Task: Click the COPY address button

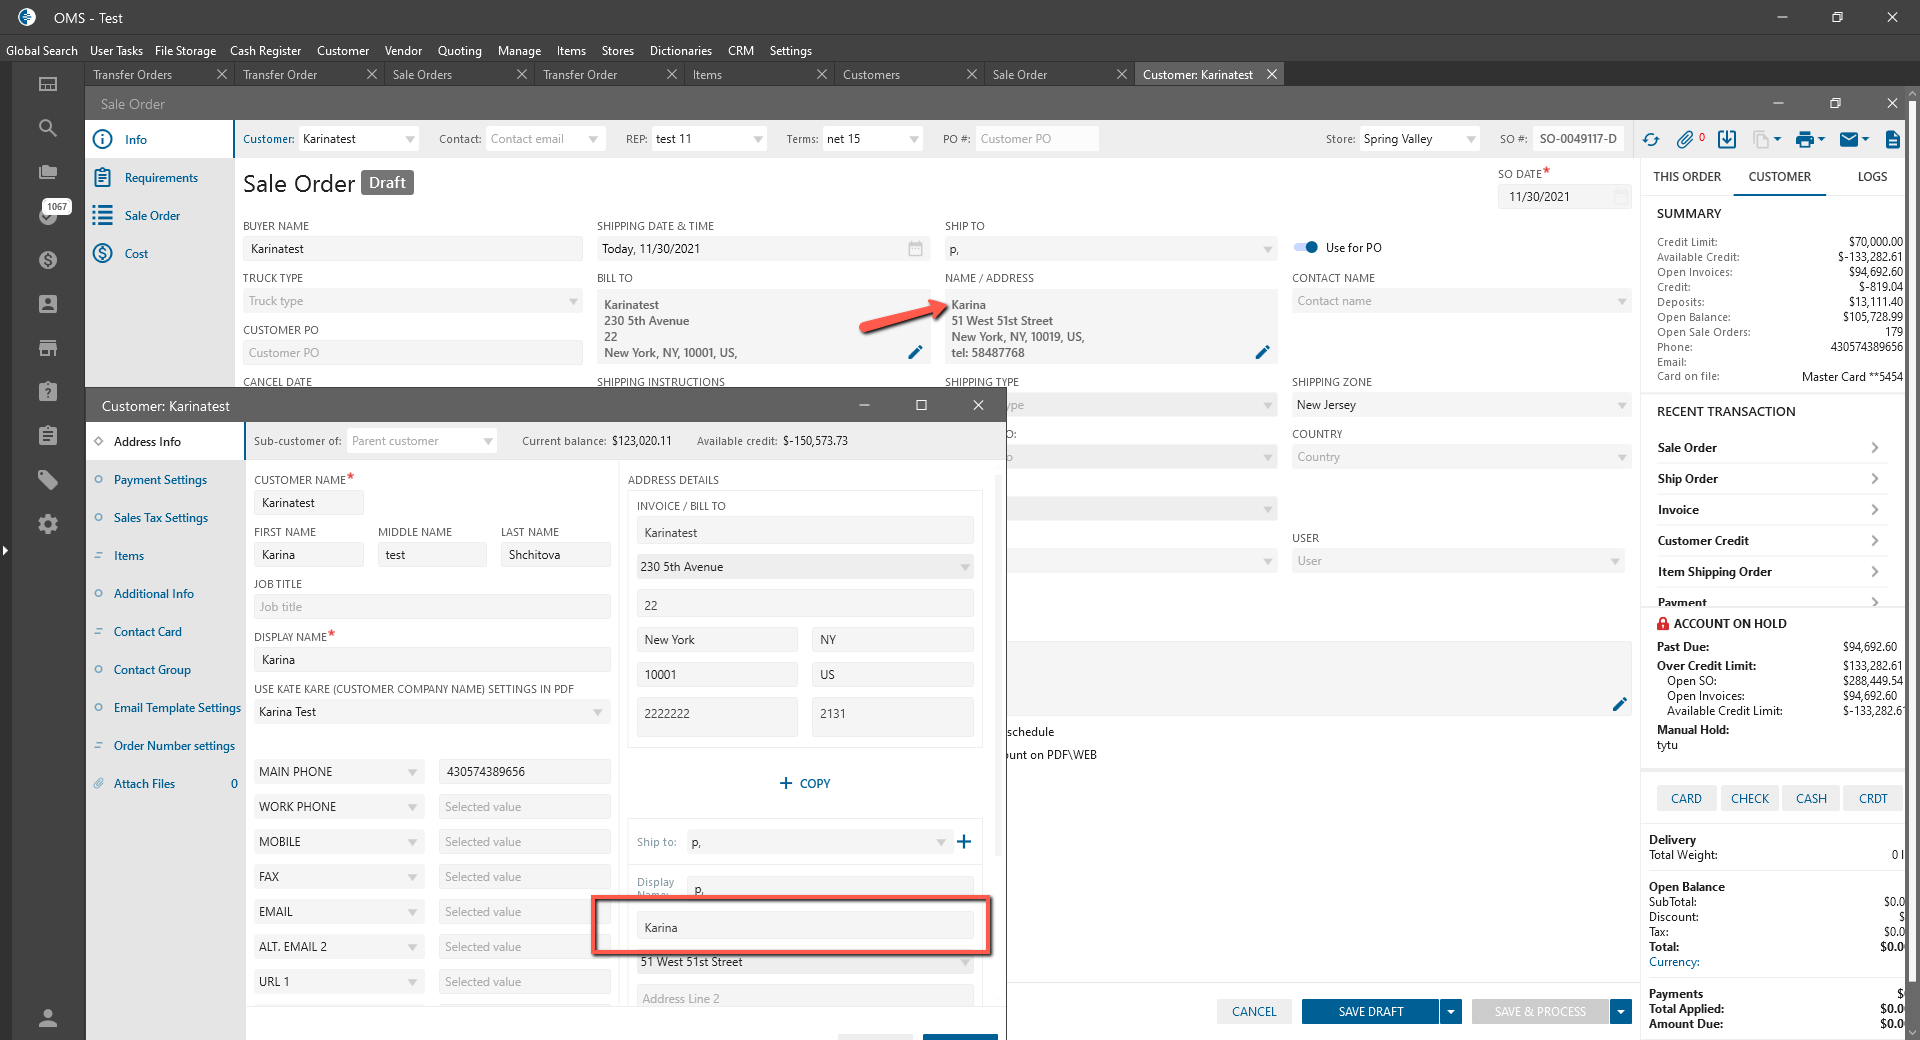Action: pyautogui.click(x=805, y=784)
